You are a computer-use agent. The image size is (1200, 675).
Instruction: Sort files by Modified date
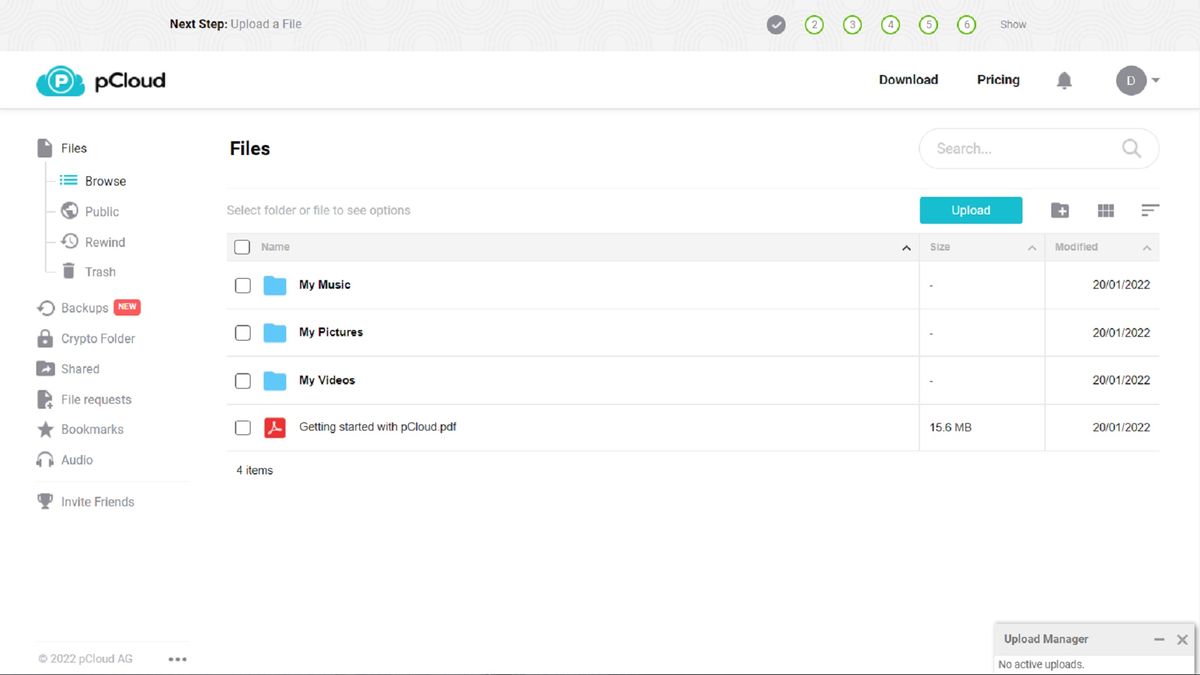[1076, 246]
